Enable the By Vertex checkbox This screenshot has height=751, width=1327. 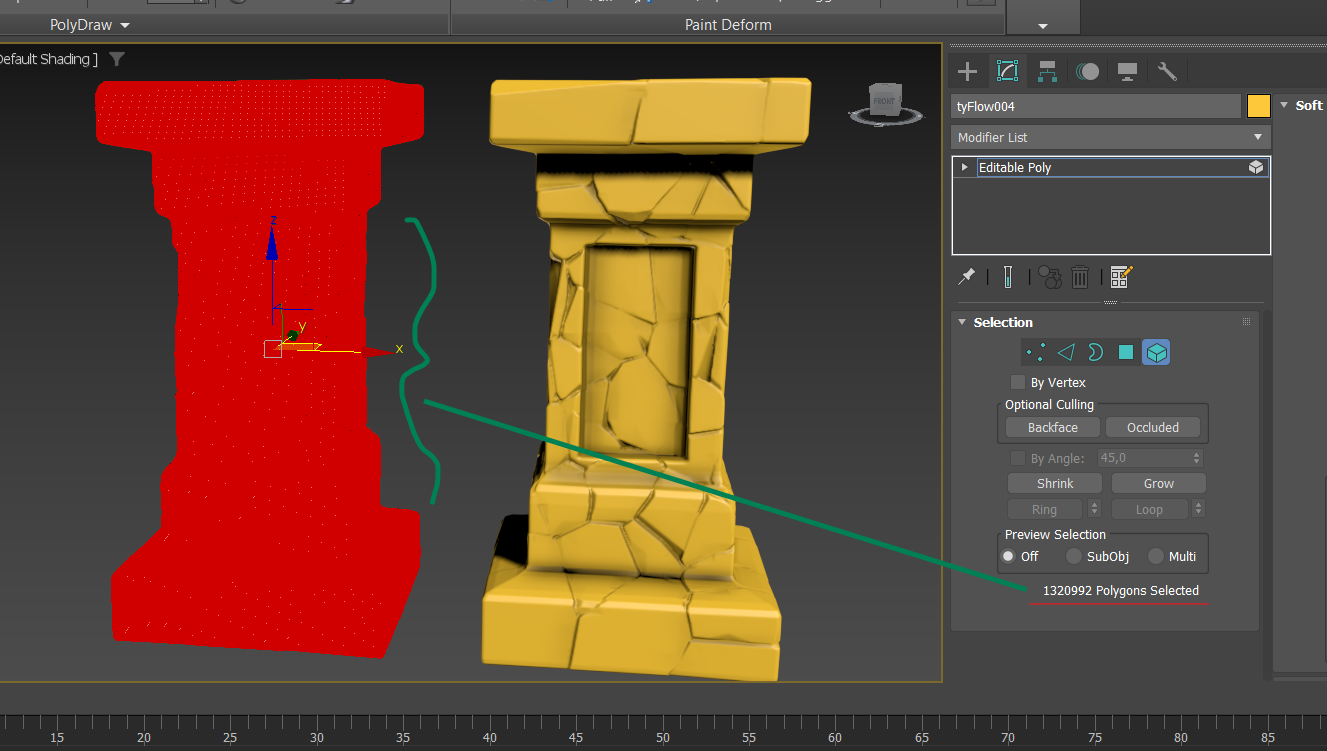point(1018,382)
